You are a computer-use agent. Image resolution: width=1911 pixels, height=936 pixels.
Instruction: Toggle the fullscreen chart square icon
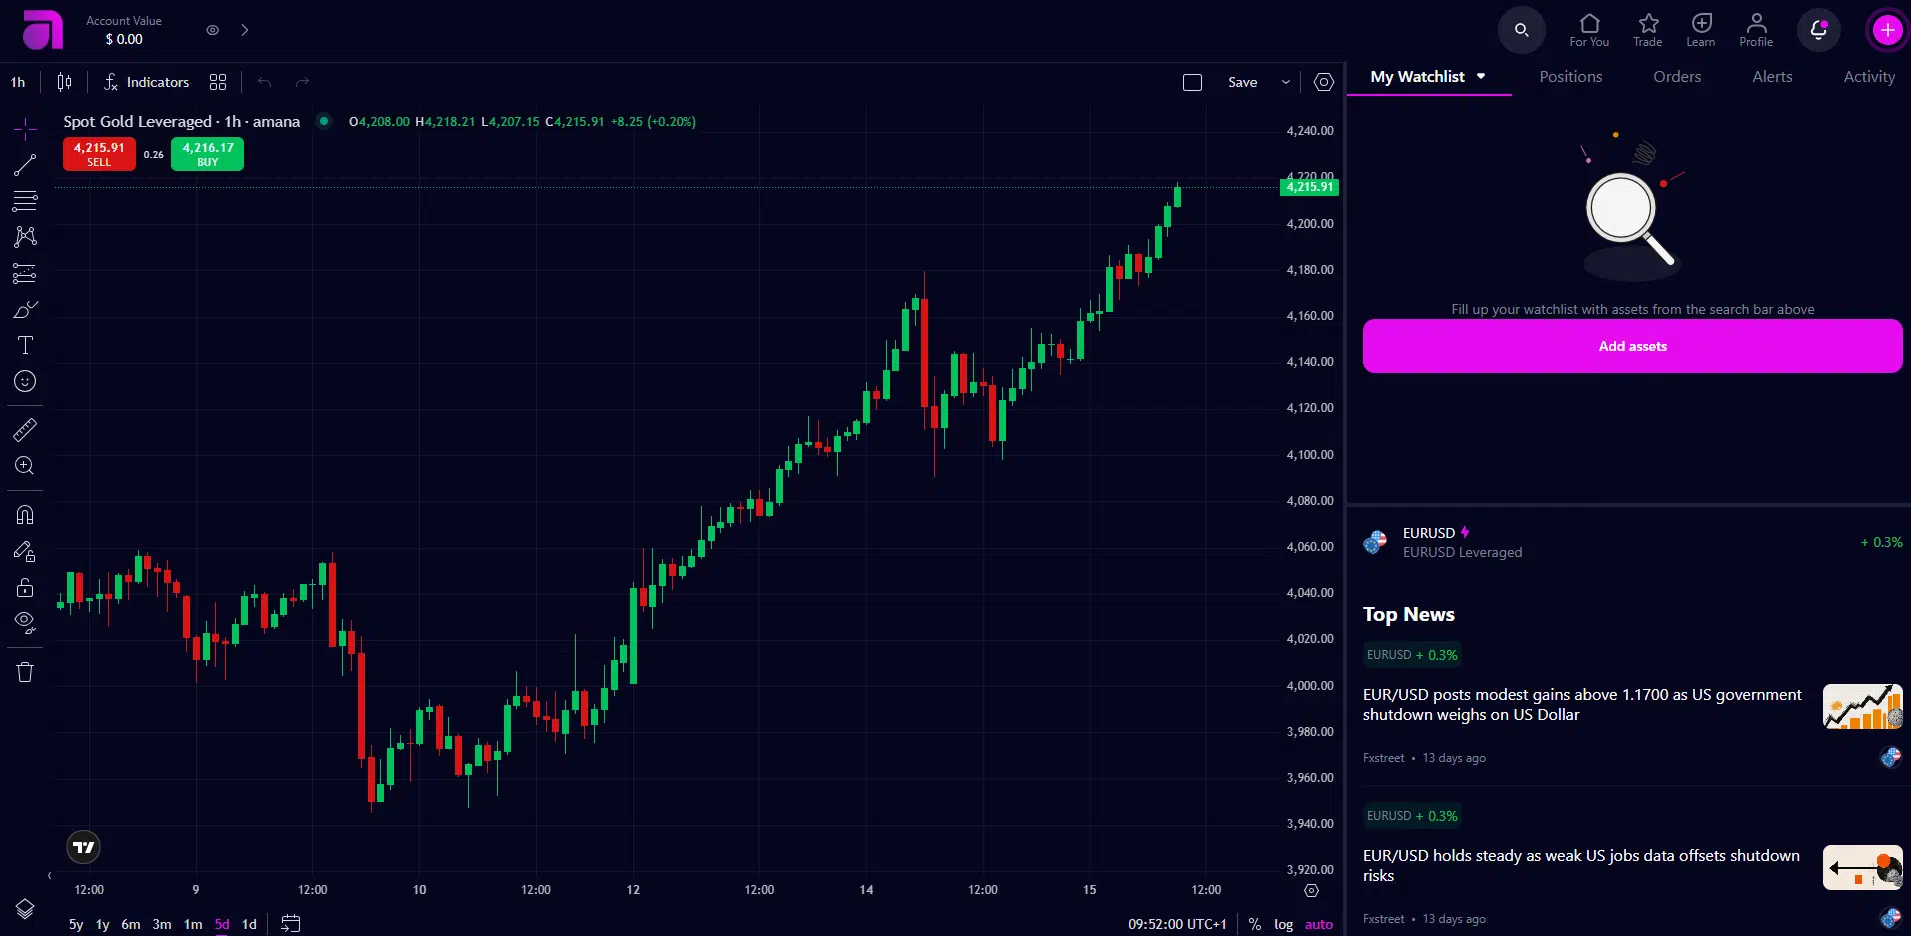(x=1192, y=82)
